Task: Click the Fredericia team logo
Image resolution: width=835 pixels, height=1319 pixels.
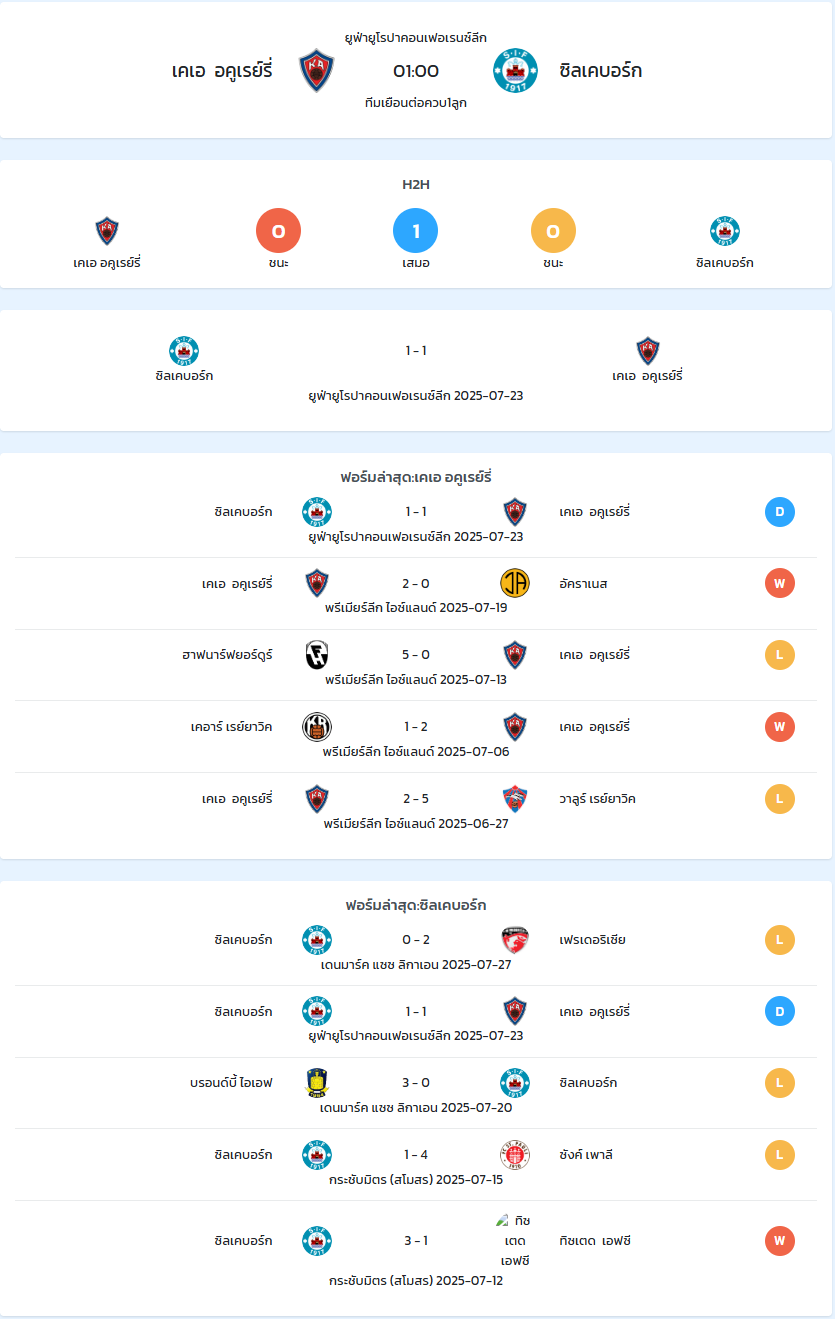Action: [x=515, y=940]
